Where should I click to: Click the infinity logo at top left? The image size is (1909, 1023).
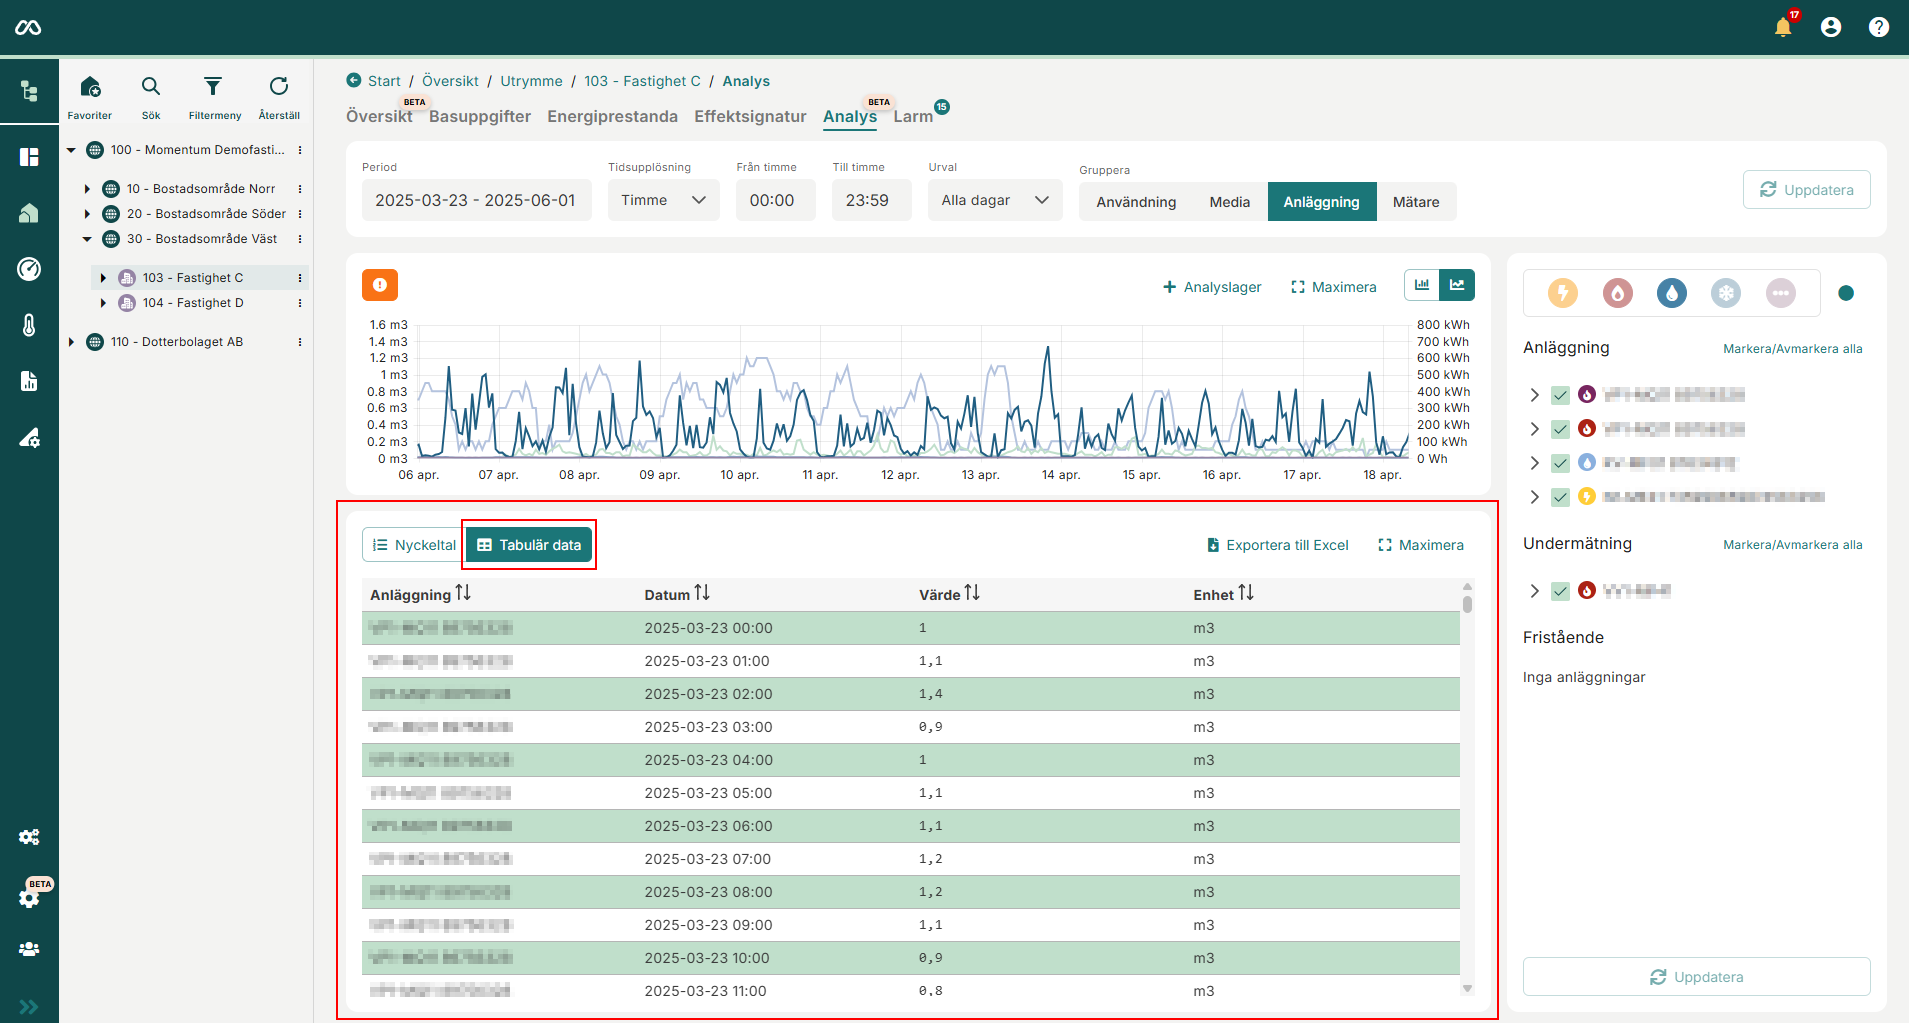click(28, 27)
